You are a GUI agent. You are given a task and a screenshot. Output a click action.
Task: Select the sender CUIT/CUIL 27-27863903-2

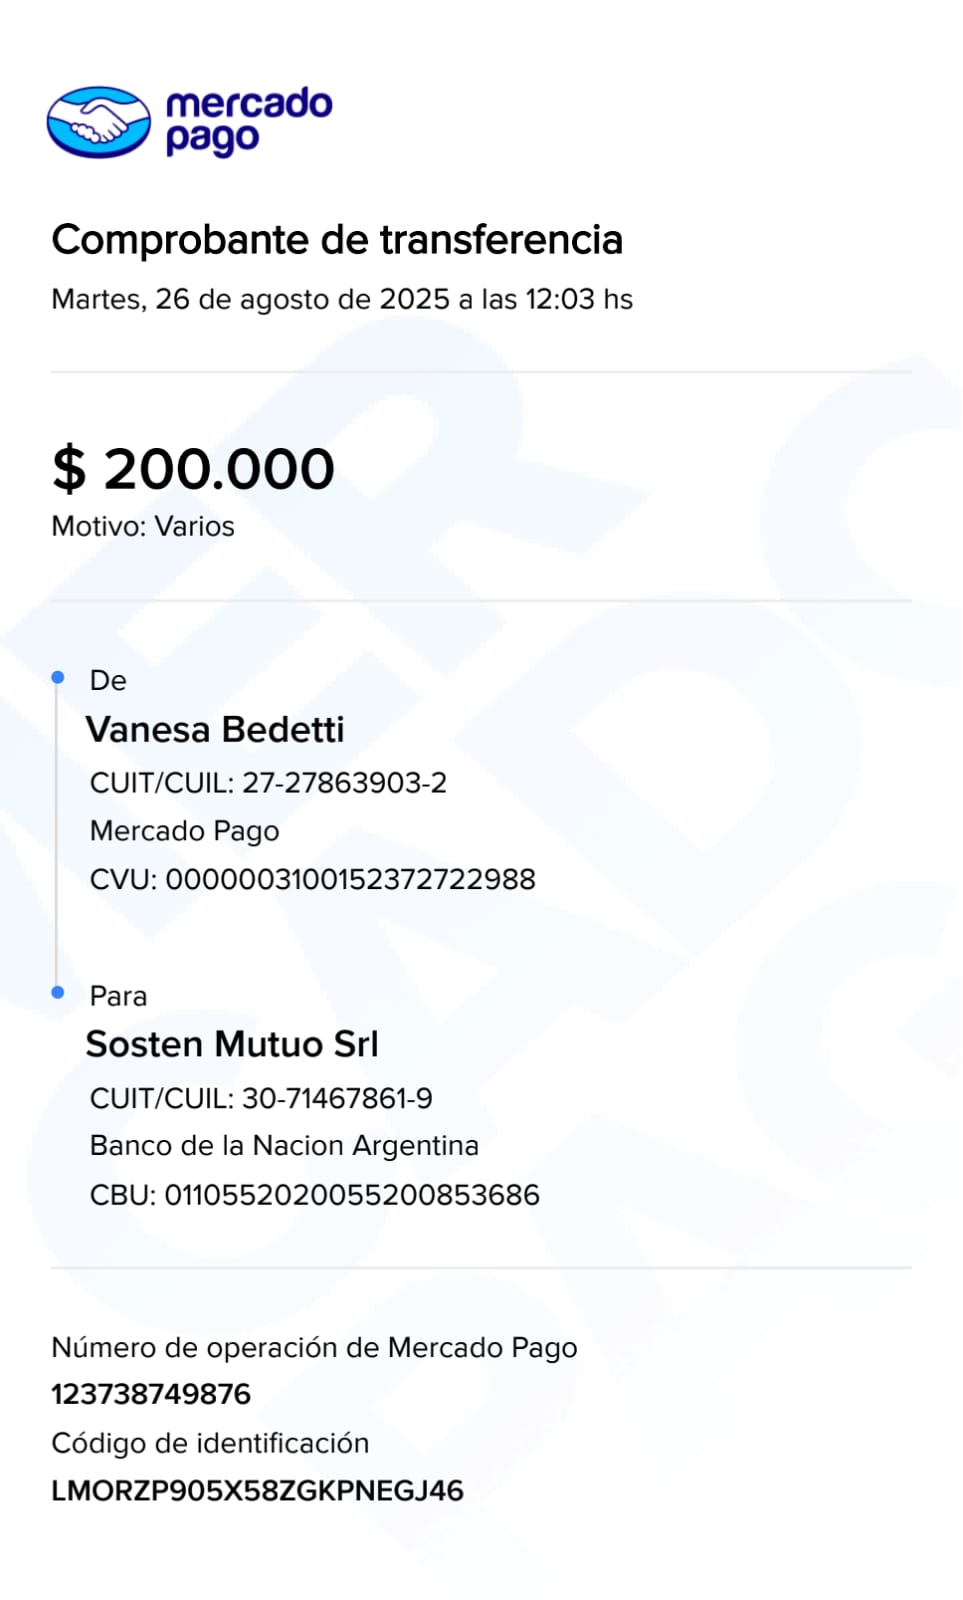point(268,783)
